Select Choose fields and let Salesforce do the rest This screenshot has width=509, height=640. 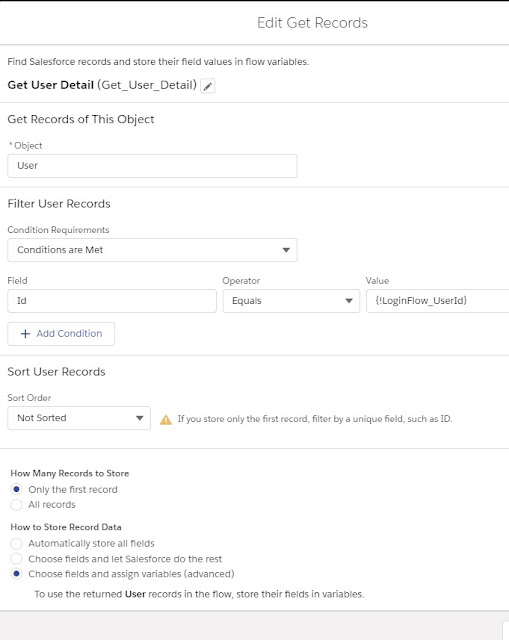16,558
